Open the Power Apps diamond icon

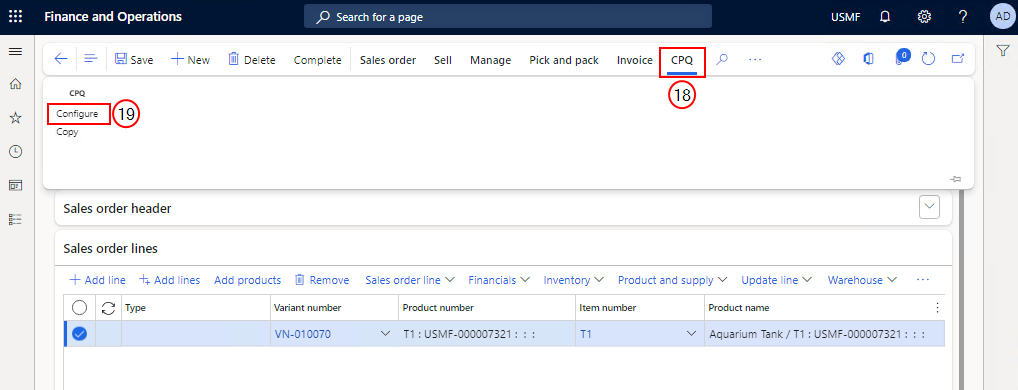click(x=838, y=59)
